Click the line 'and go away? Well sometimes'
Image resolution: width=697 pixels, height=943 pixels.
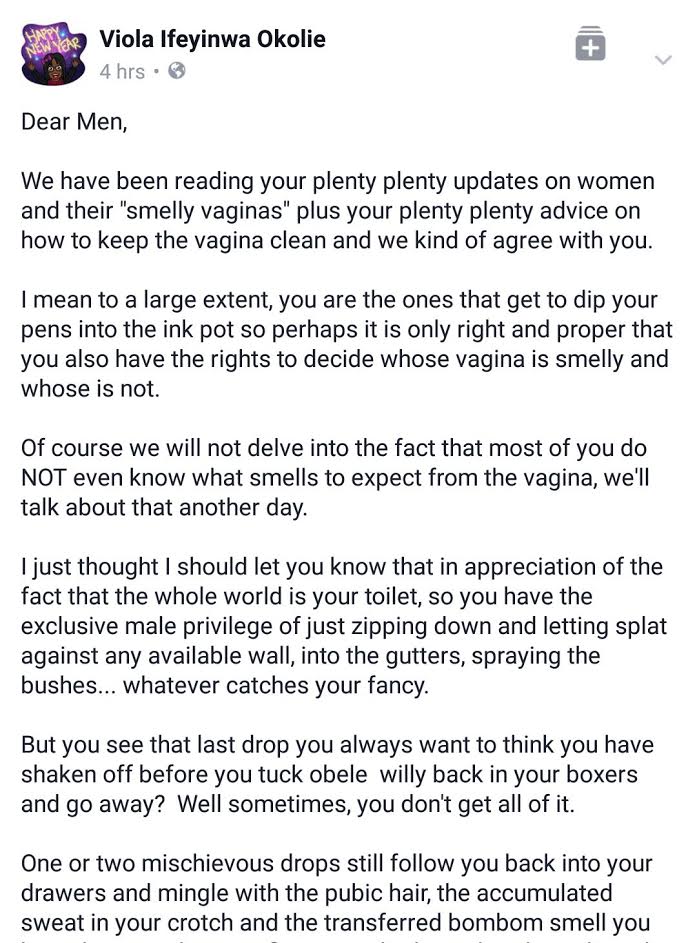pyautogui.click(x=298, y=804)
